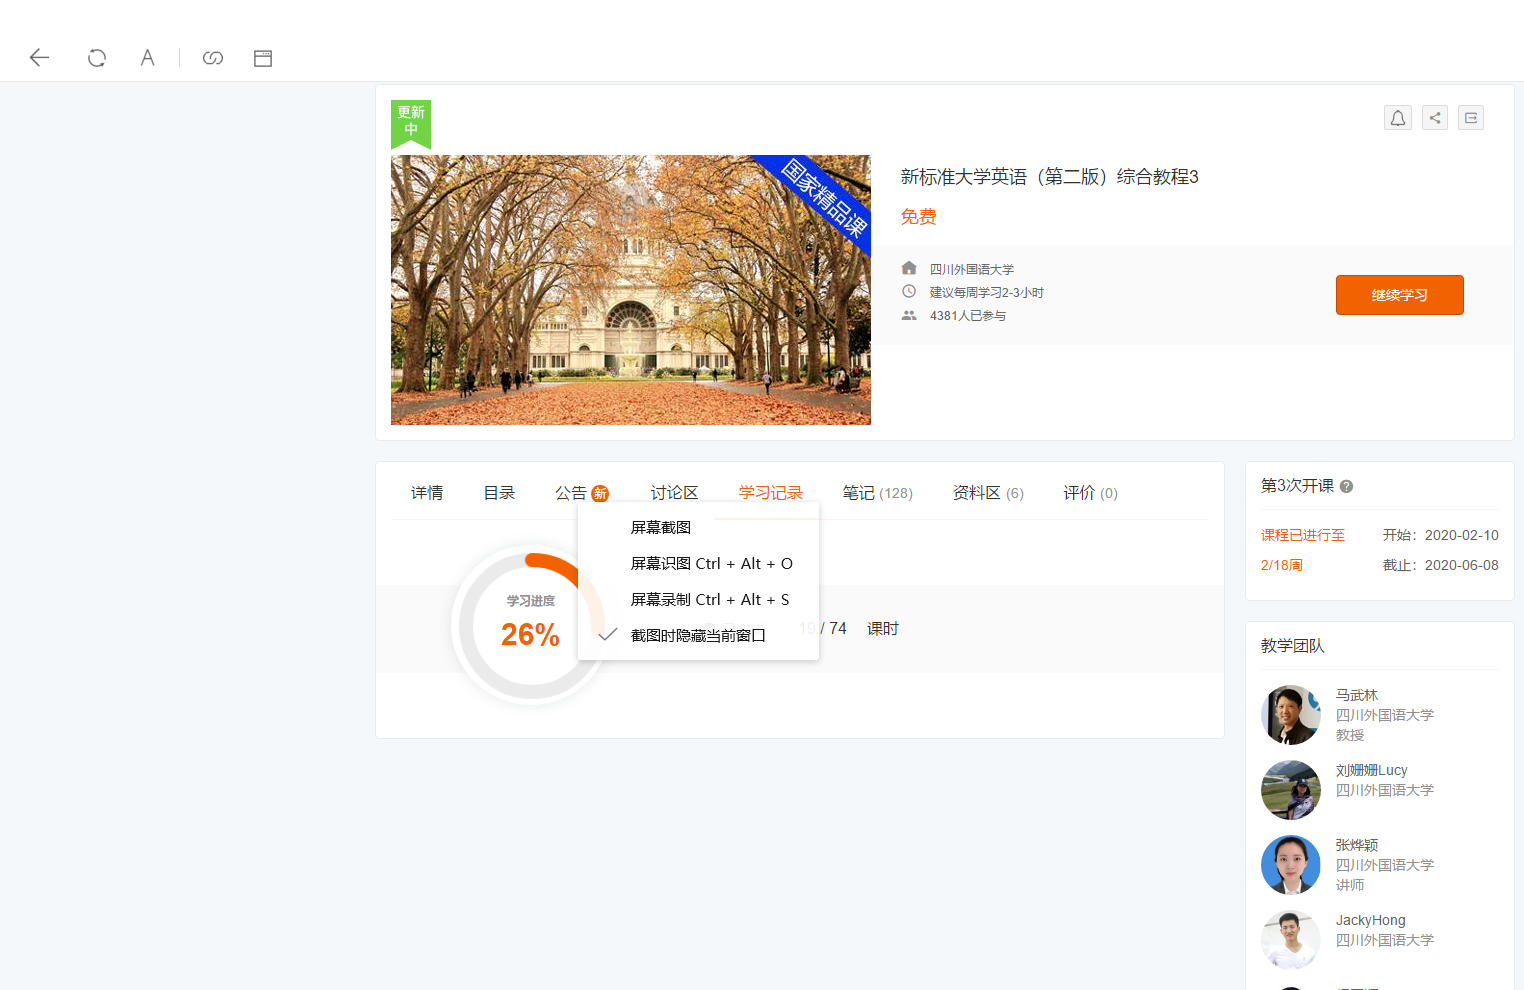Toggle 截图时隐藏当前窗口 option
1524x990 pixels.
[698, 635]
